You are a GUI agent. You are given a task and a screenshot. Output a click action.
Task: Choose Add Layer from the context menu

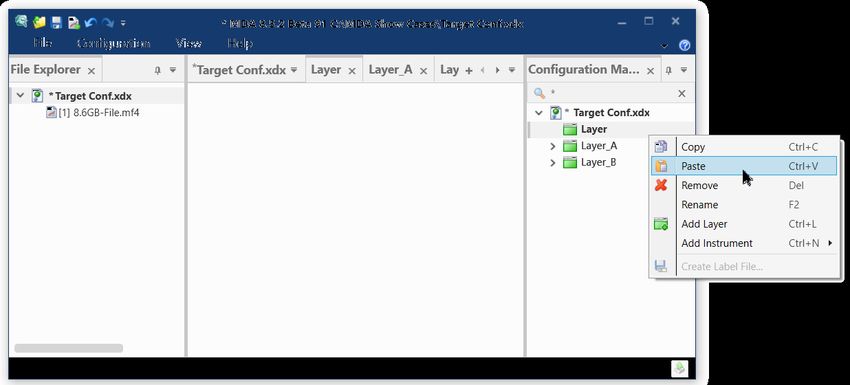coord(743,224)
